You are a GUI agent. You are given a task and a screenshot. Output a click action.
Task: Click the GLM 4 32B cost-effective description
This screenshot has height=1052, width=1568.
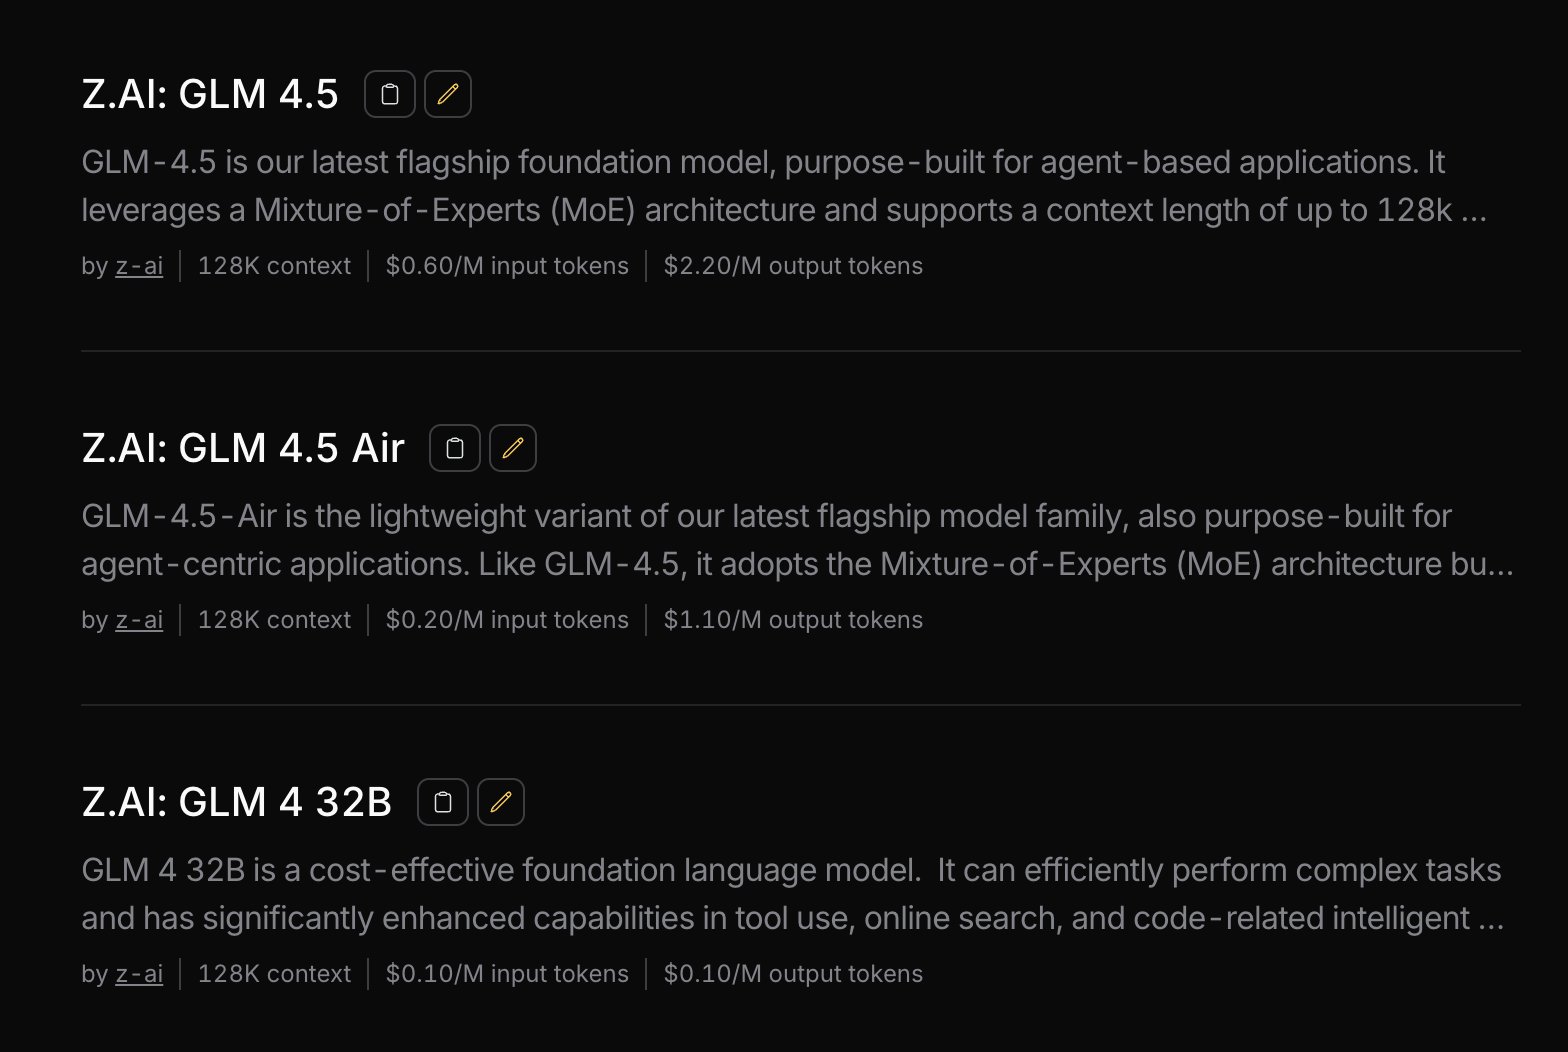(x=790, y=894)
